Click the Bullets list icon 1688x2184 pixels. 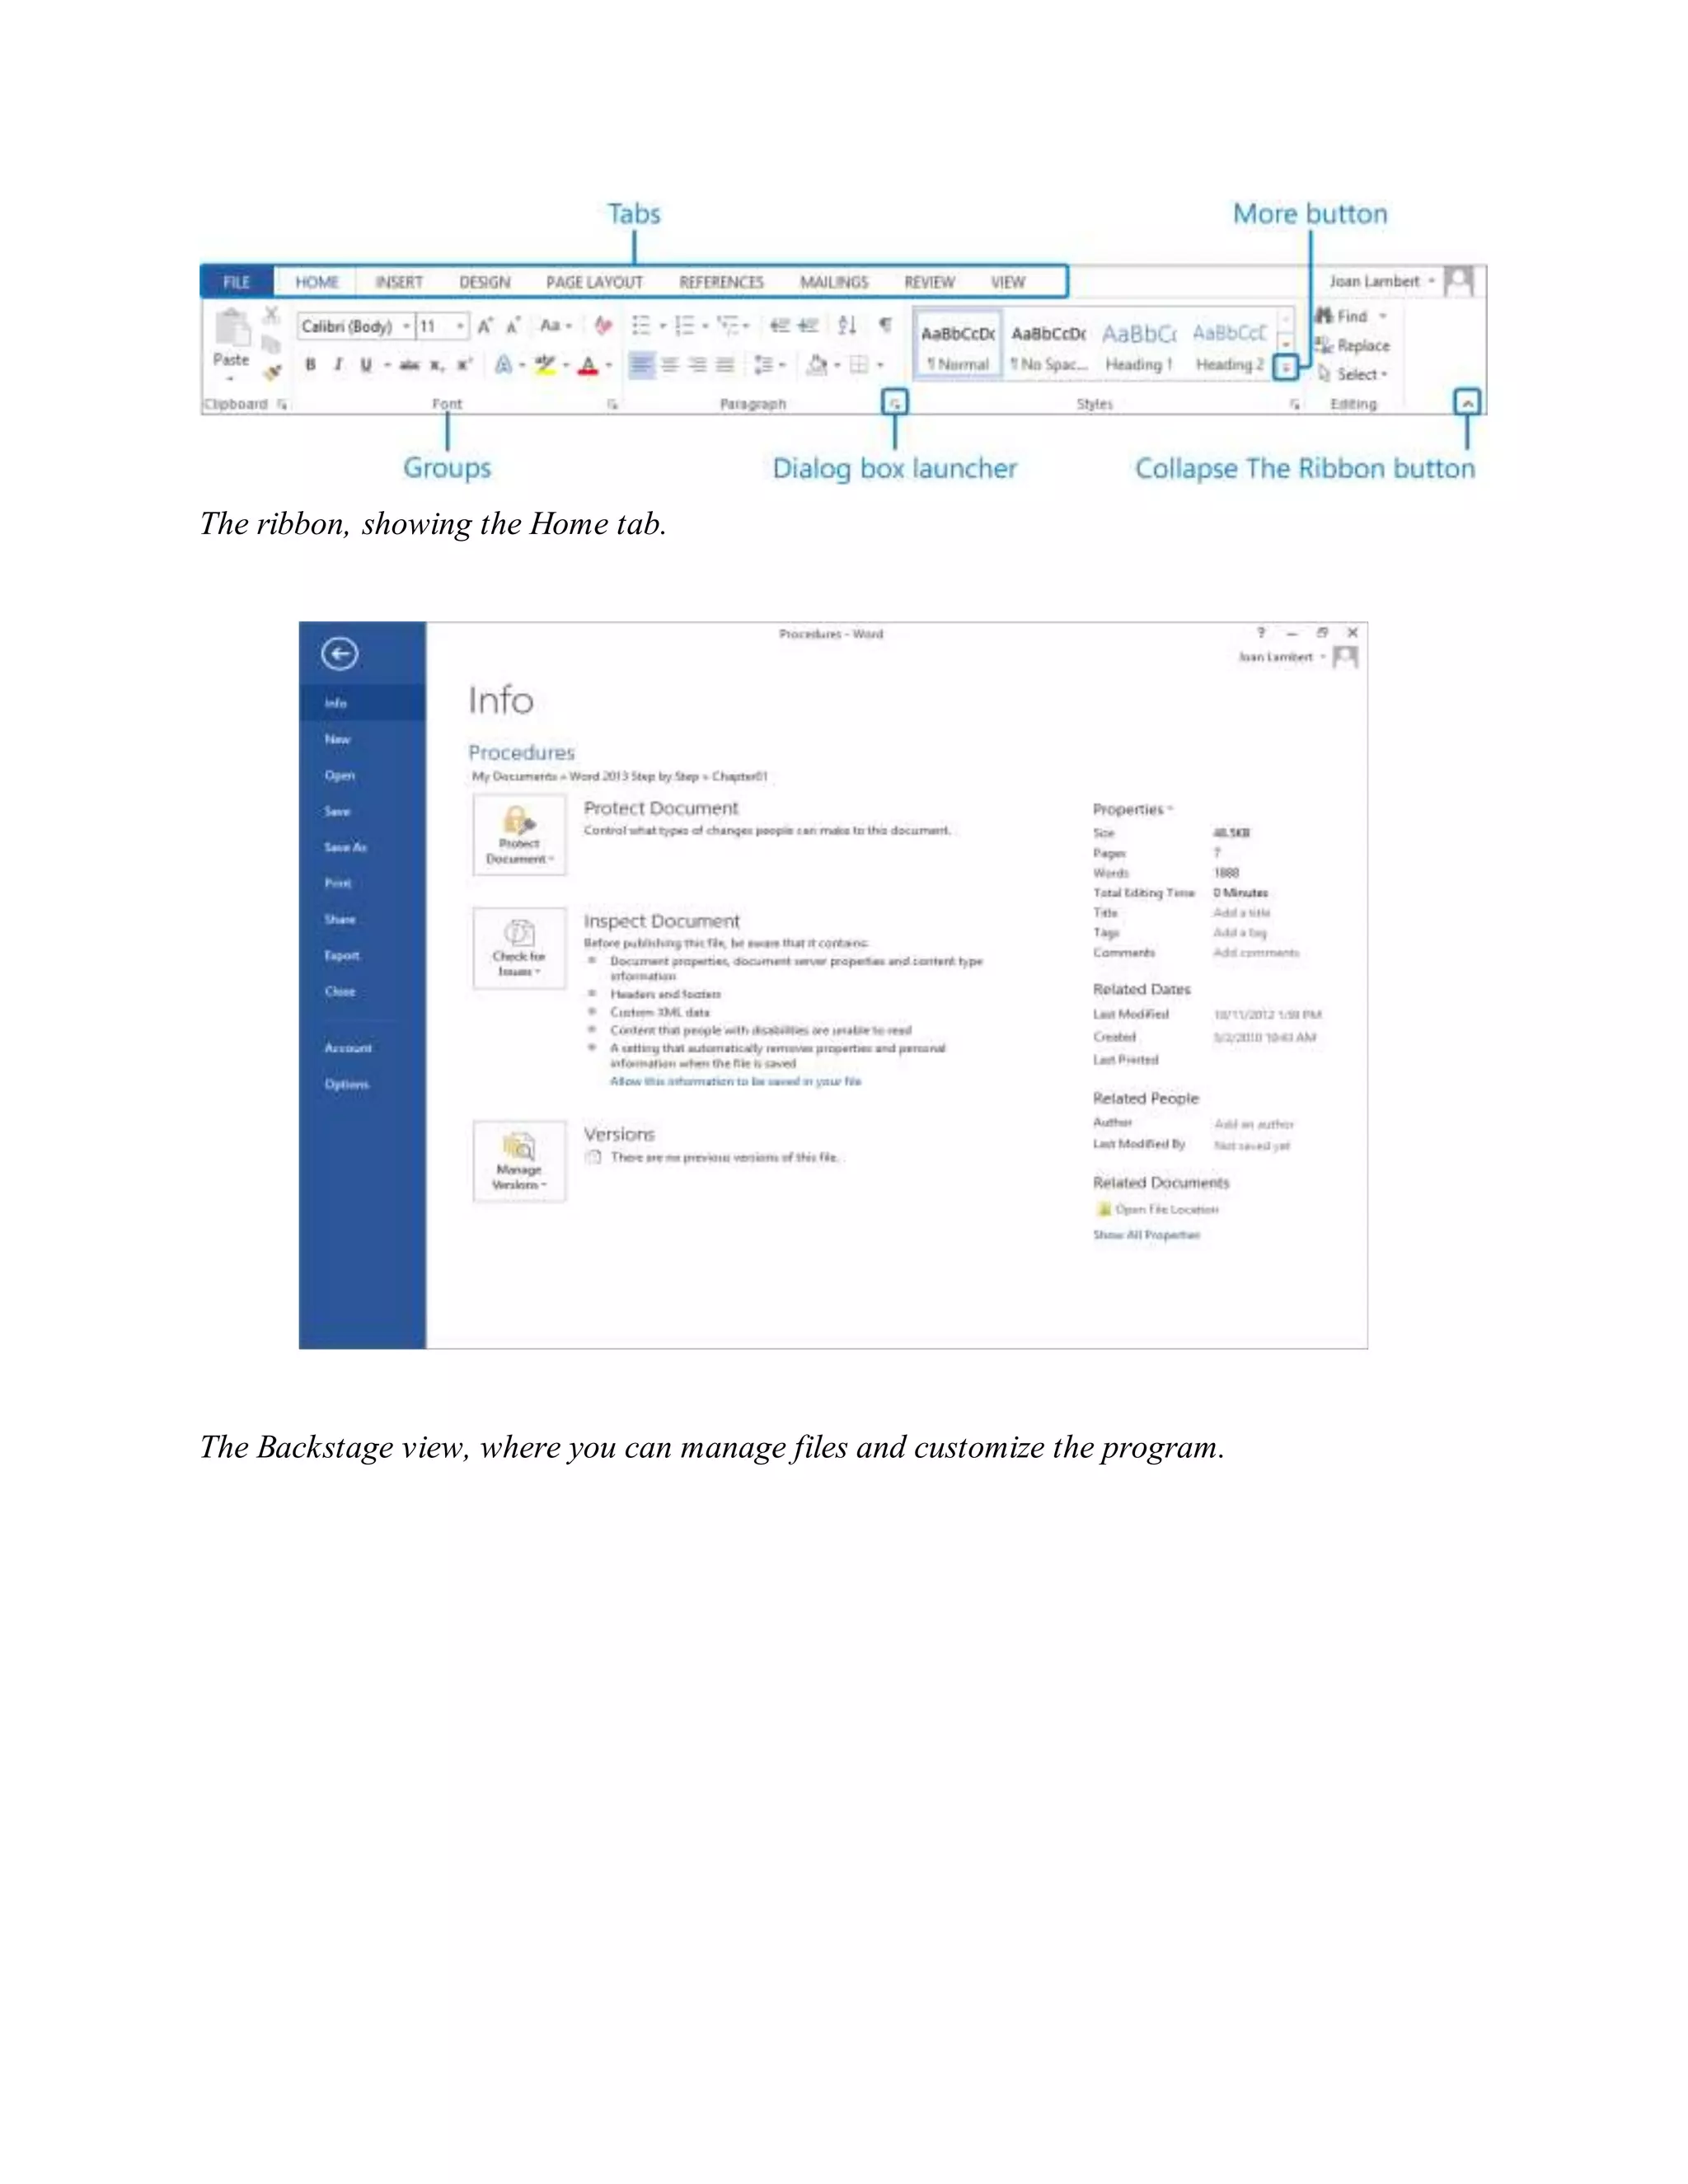point(642,326)
